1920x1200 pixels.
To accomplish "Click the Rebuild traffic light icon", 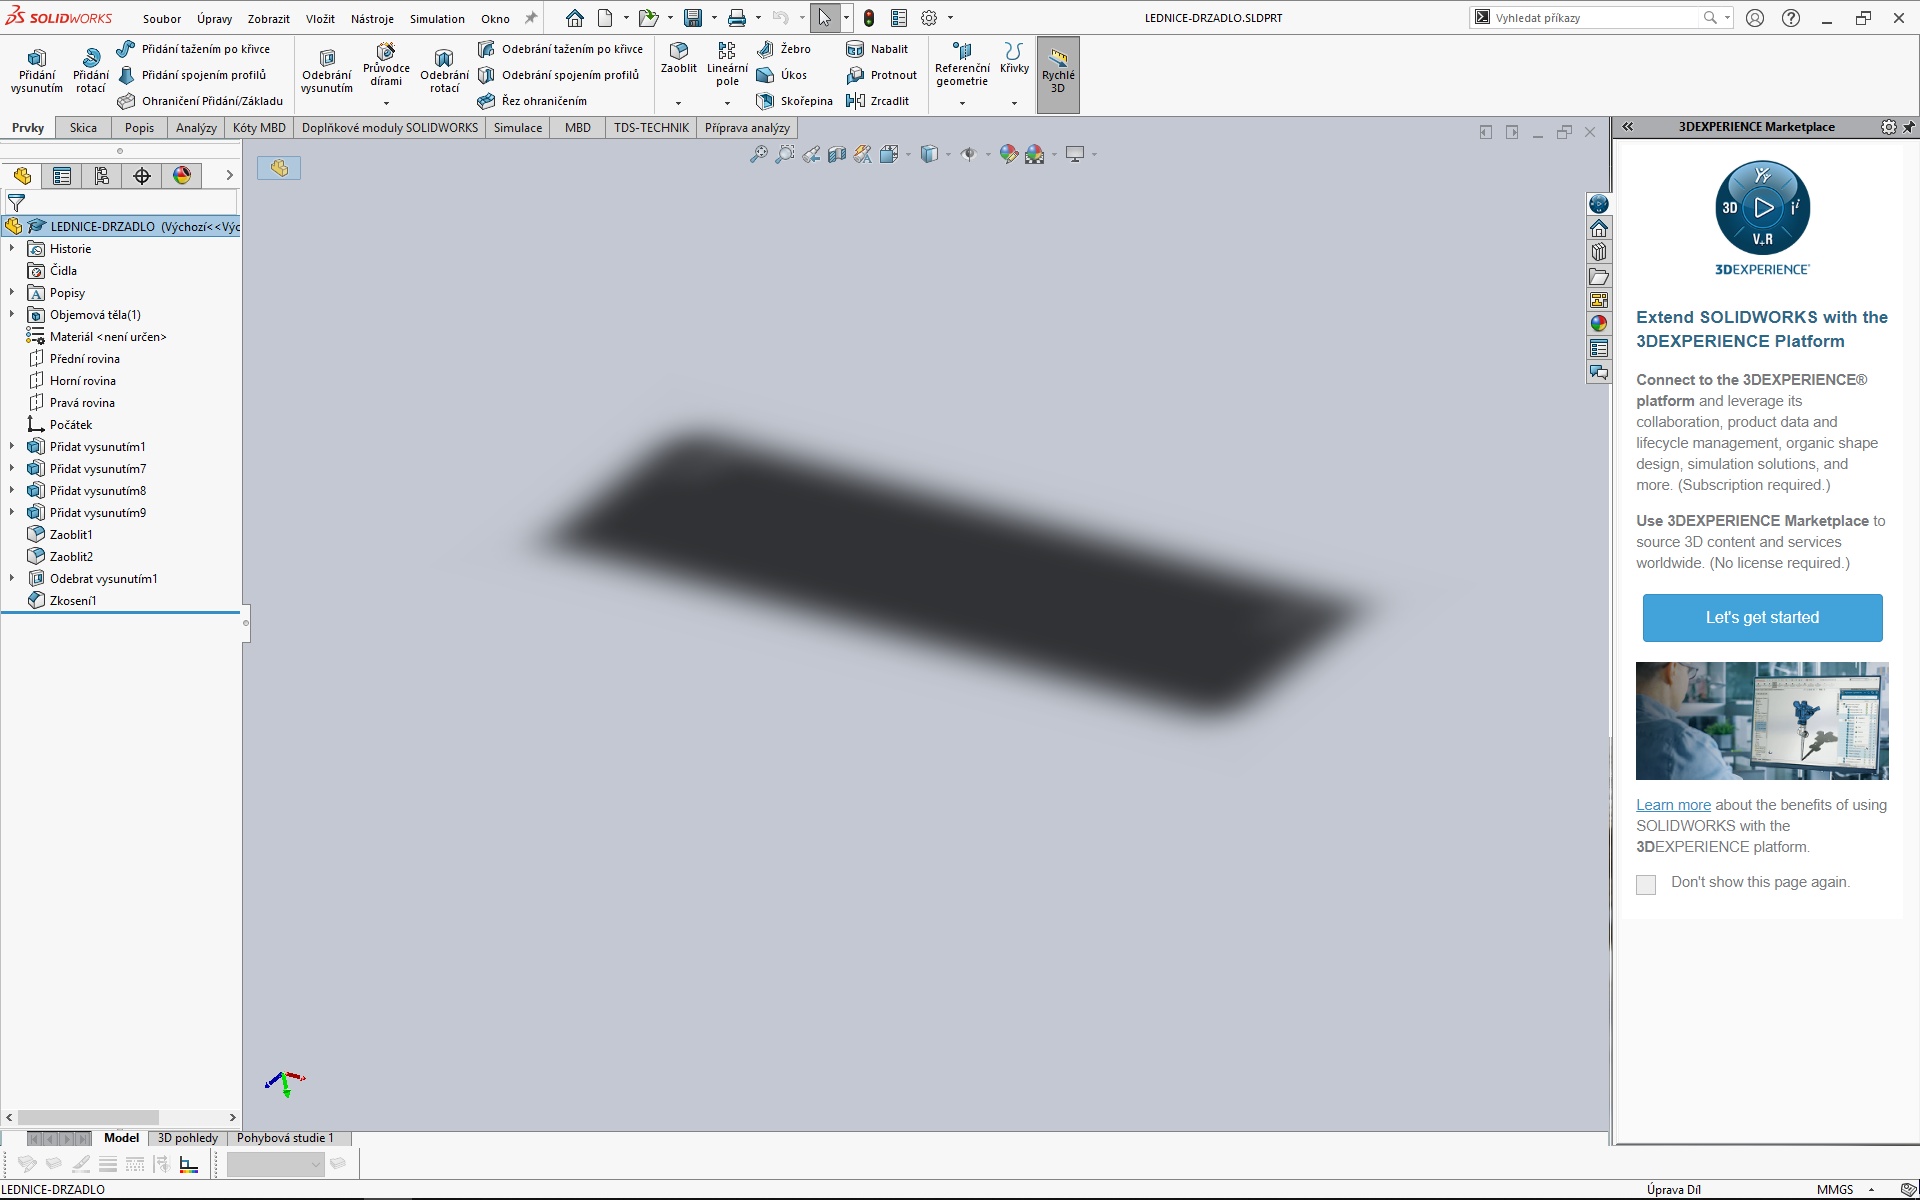I will (869, 18).
